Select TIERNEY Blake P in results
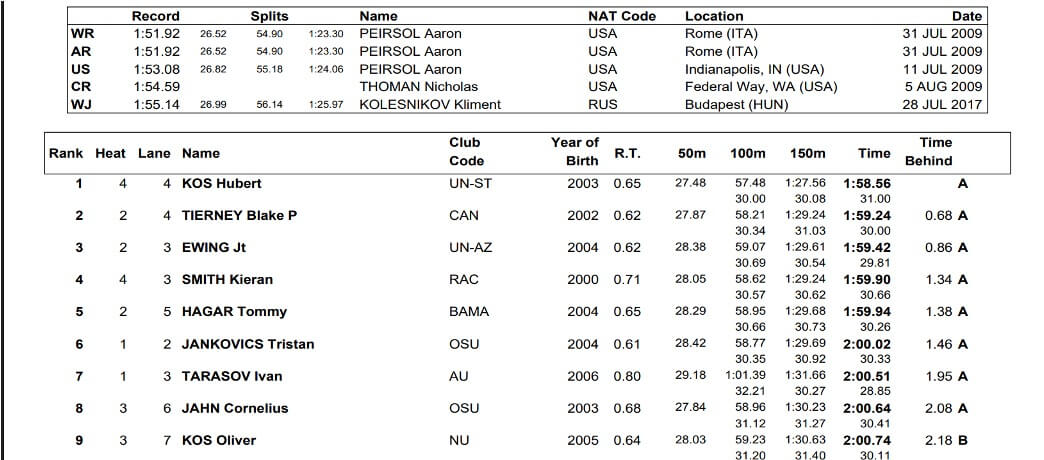 (x=239, y=216)
